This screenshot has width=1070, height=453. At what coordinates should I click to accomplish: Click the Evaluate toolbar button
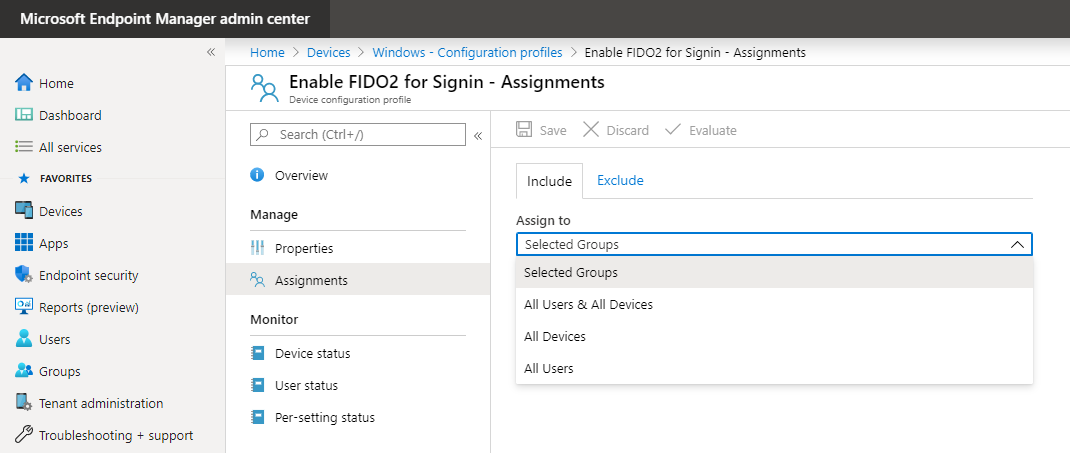click(700, 130)
